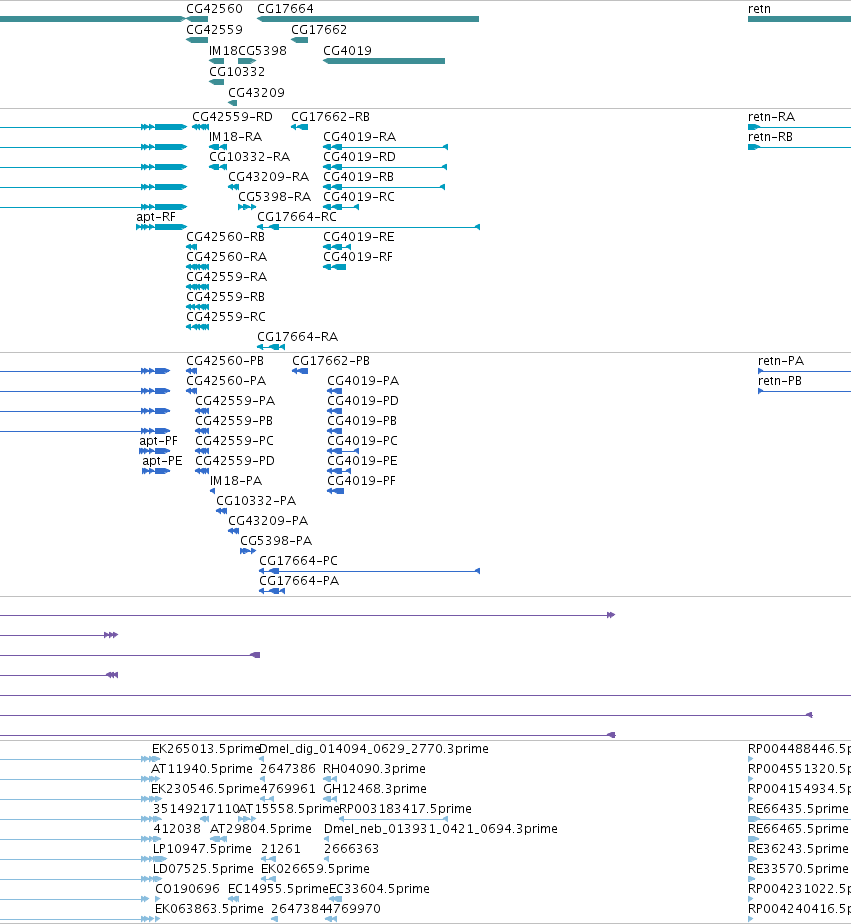The width and height of the screenshot is (851, 924).
Task: Click EST LP10947.5prime
Action: coord(202,849)
